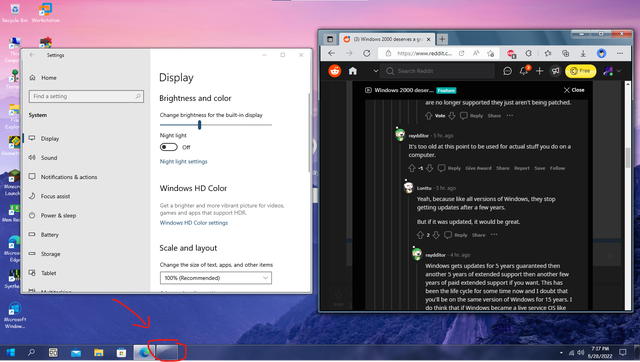Open Power & sleep settings
Image resolution: width=640 pixels, height=362 pixels.
[x=58, y=215]
